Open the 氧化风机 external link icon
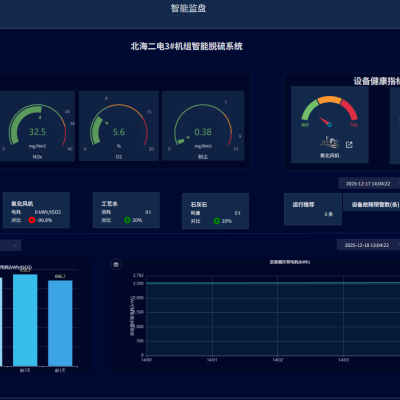Screen dimensions: 400x400 tap(349, 145)
